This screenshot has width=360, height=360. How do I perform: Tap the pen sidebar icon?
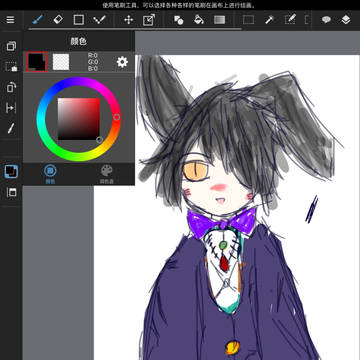pyautogui.click(x=11, y=128)
